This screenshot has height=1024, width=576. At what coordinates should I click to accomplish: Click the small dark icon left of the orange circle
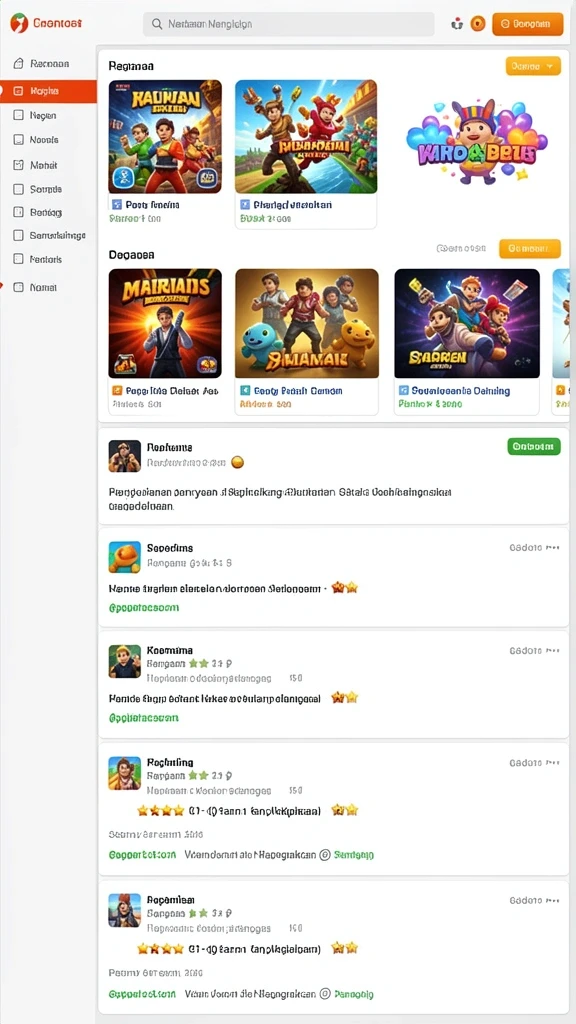coord(457,24)
